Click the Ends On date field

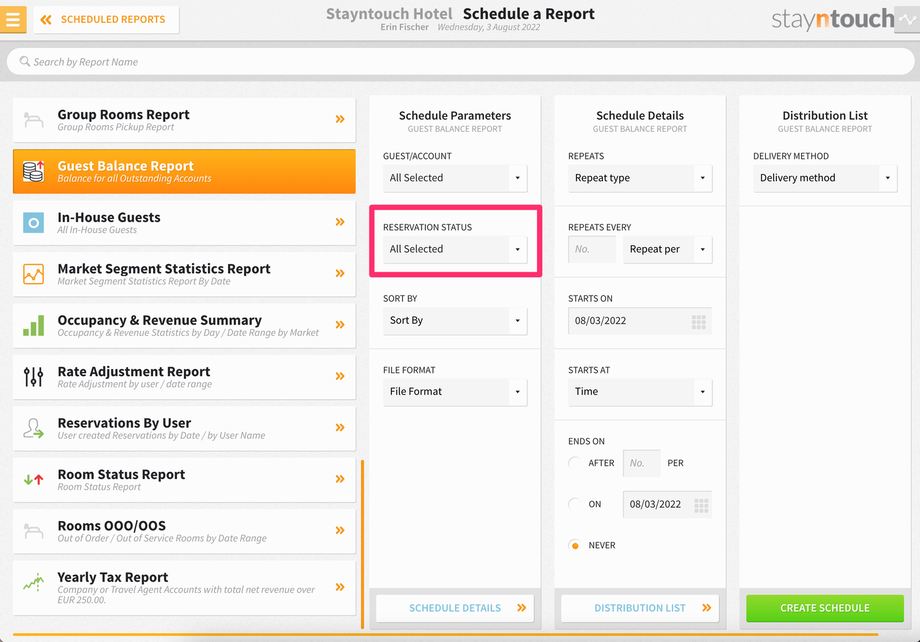pos(667,504)
